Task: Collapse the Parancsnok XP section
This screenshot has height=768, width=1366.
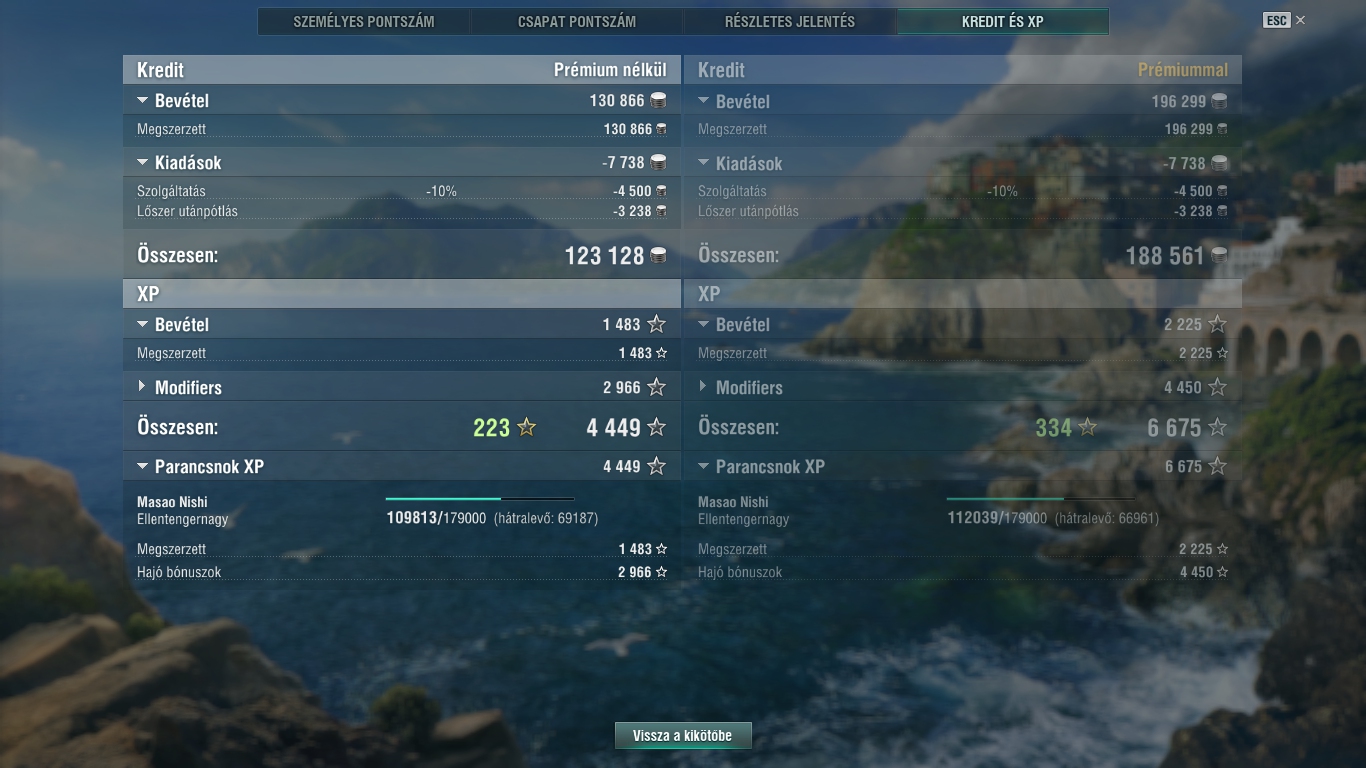Action: (142, 467)
